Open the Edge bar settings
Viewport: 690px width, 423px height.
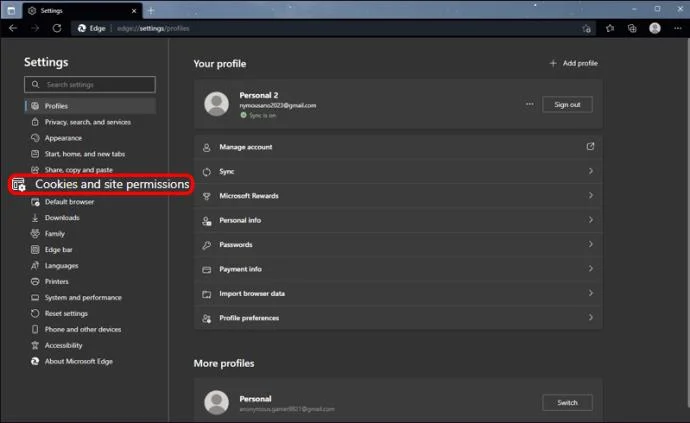pyautogui.click(x=58, y=250)
